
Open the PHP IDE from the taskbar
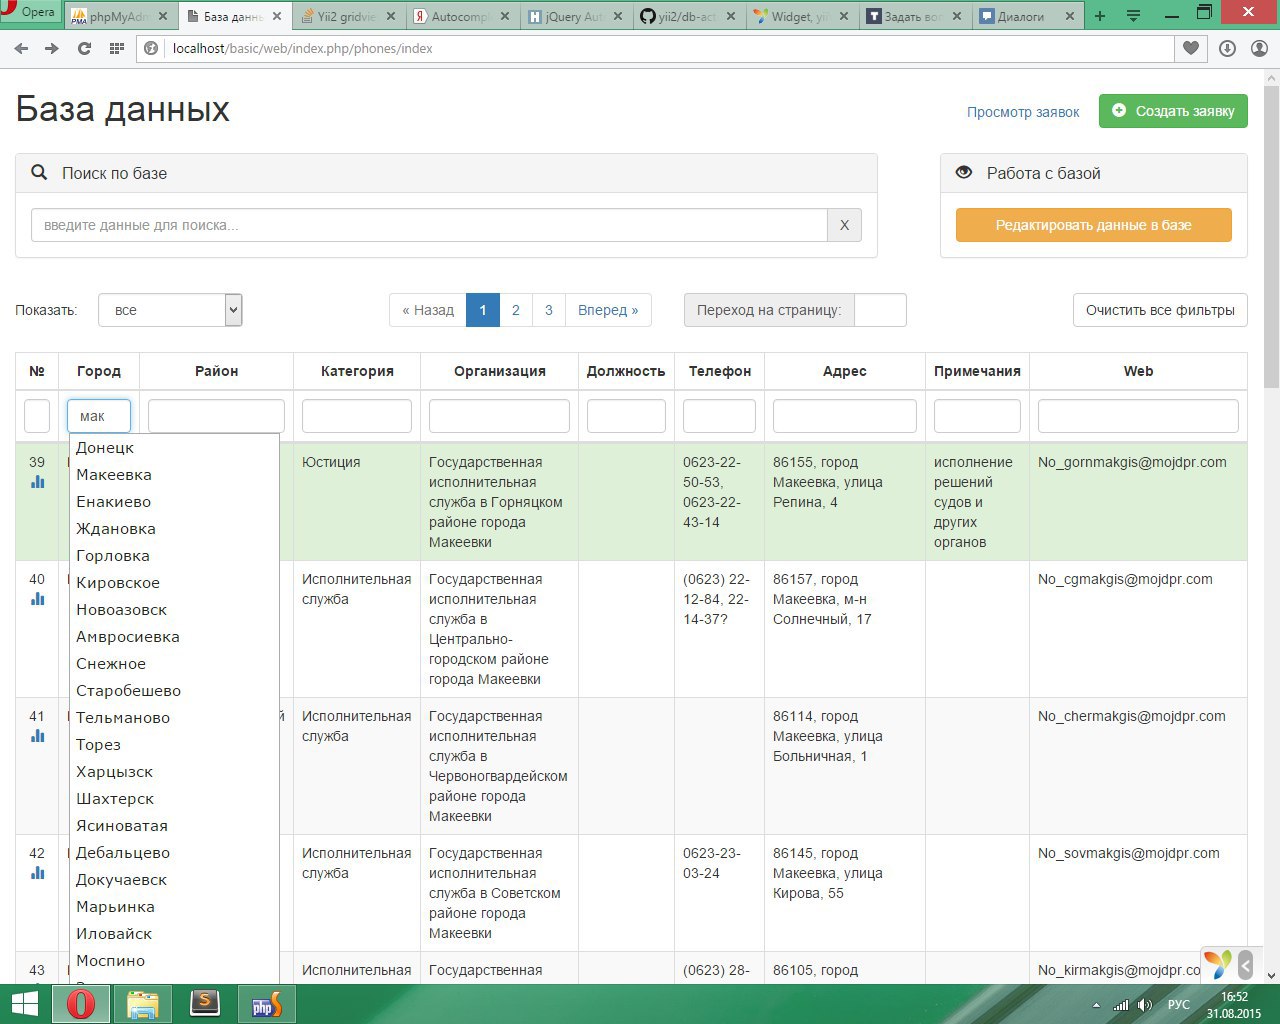click(267, 1004)
